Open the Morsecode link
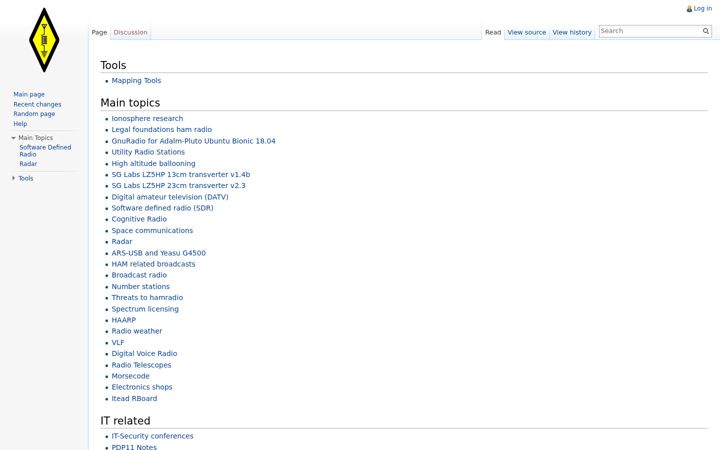Screen dimensions: 720x450 [130, 376]
